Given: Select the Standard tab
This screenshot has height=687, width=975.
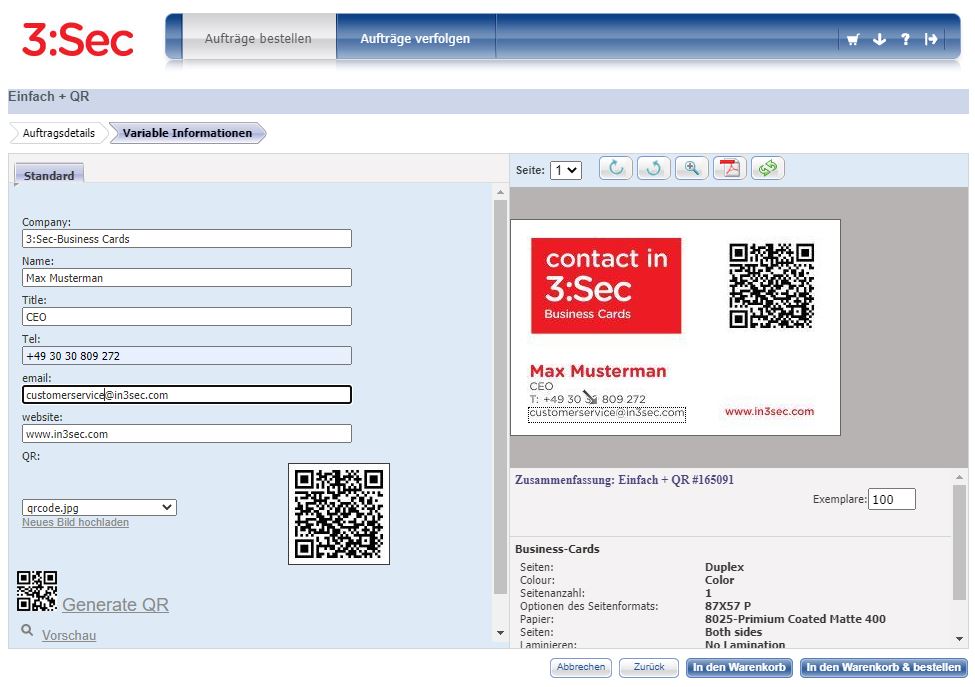Looking at the screenshot, I should (49, 175).
